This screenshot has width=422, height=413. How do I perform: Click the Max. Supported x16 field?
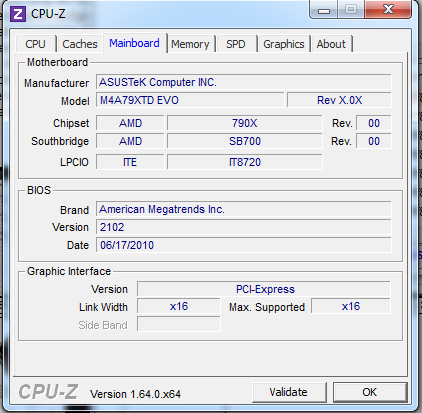pos(351,306)
